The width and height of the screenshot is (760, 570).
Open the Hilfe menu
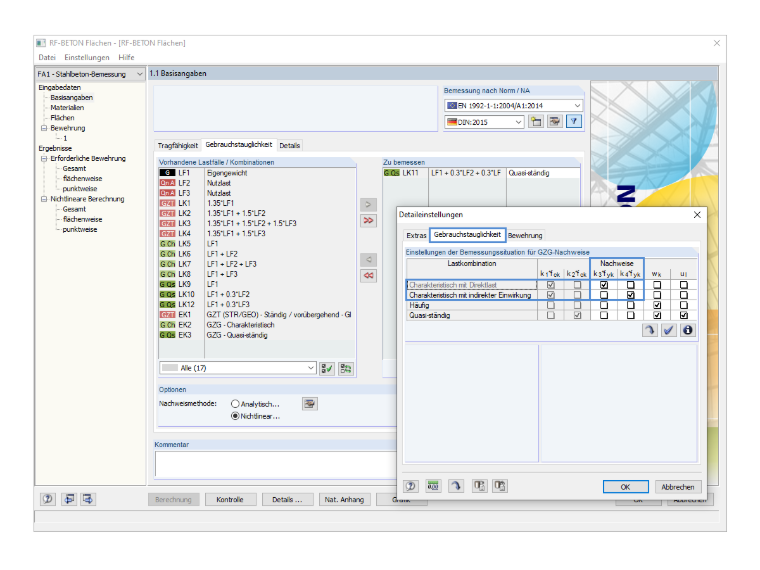126,57
